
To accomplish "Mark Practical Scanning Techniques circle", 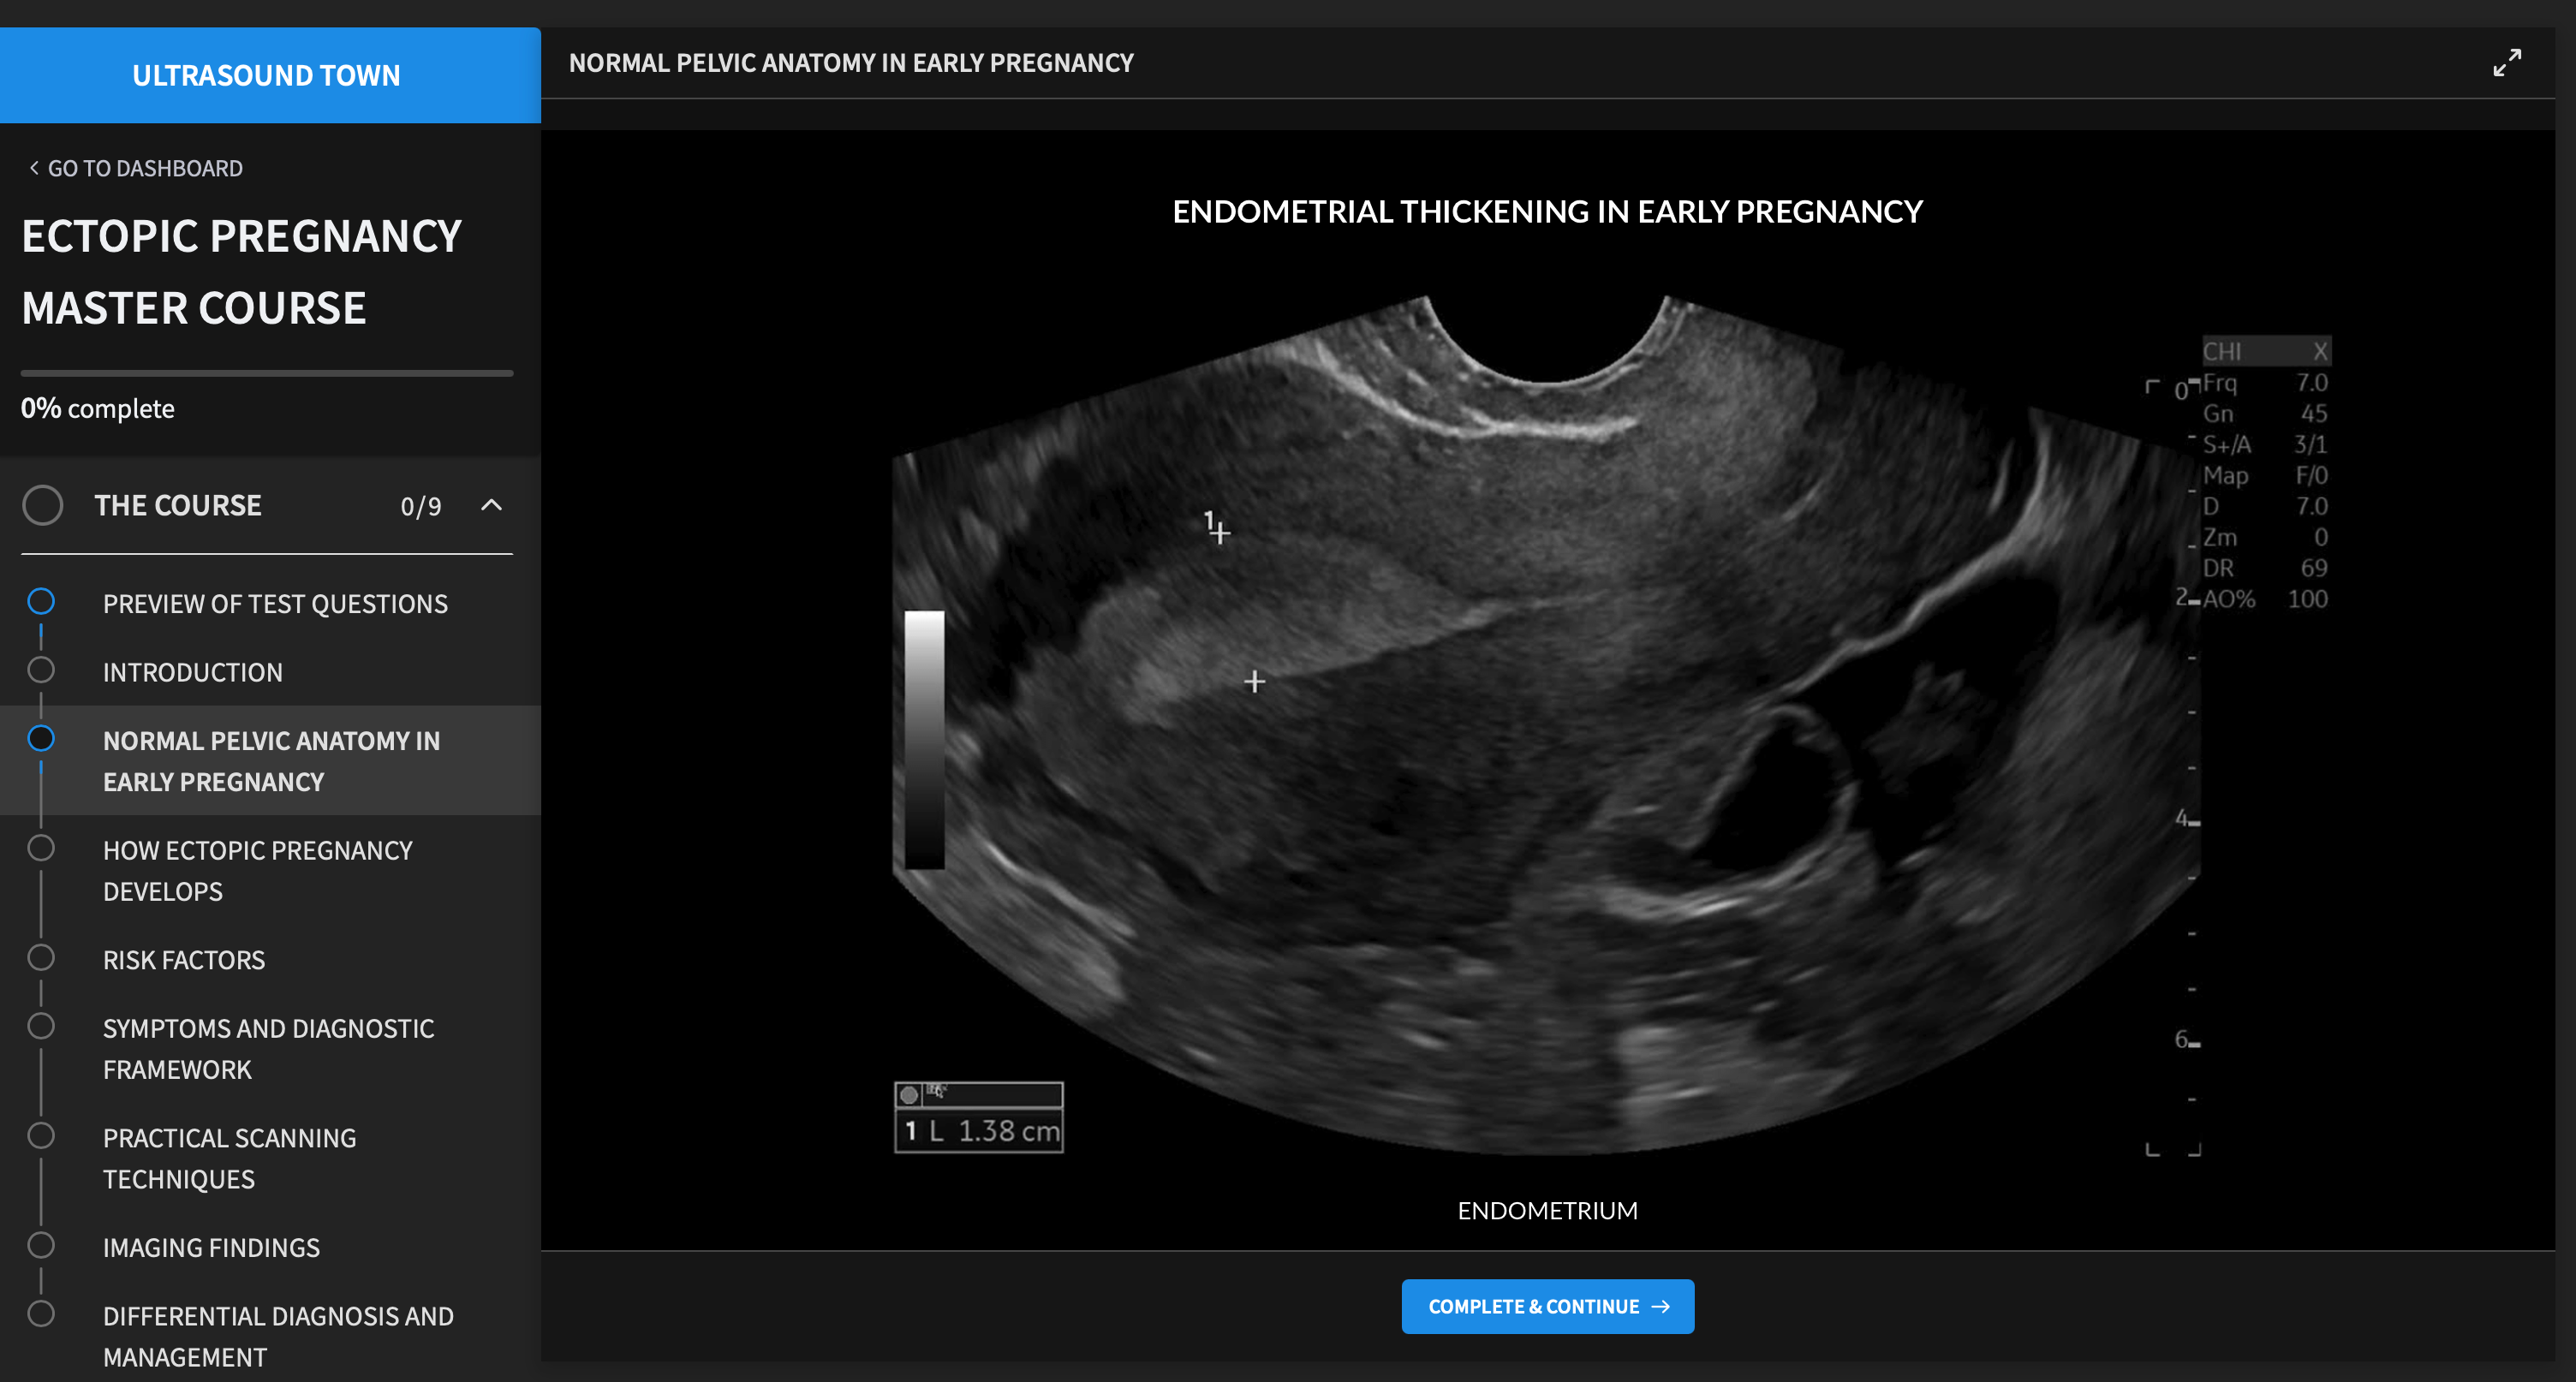I will (41, 1135).
